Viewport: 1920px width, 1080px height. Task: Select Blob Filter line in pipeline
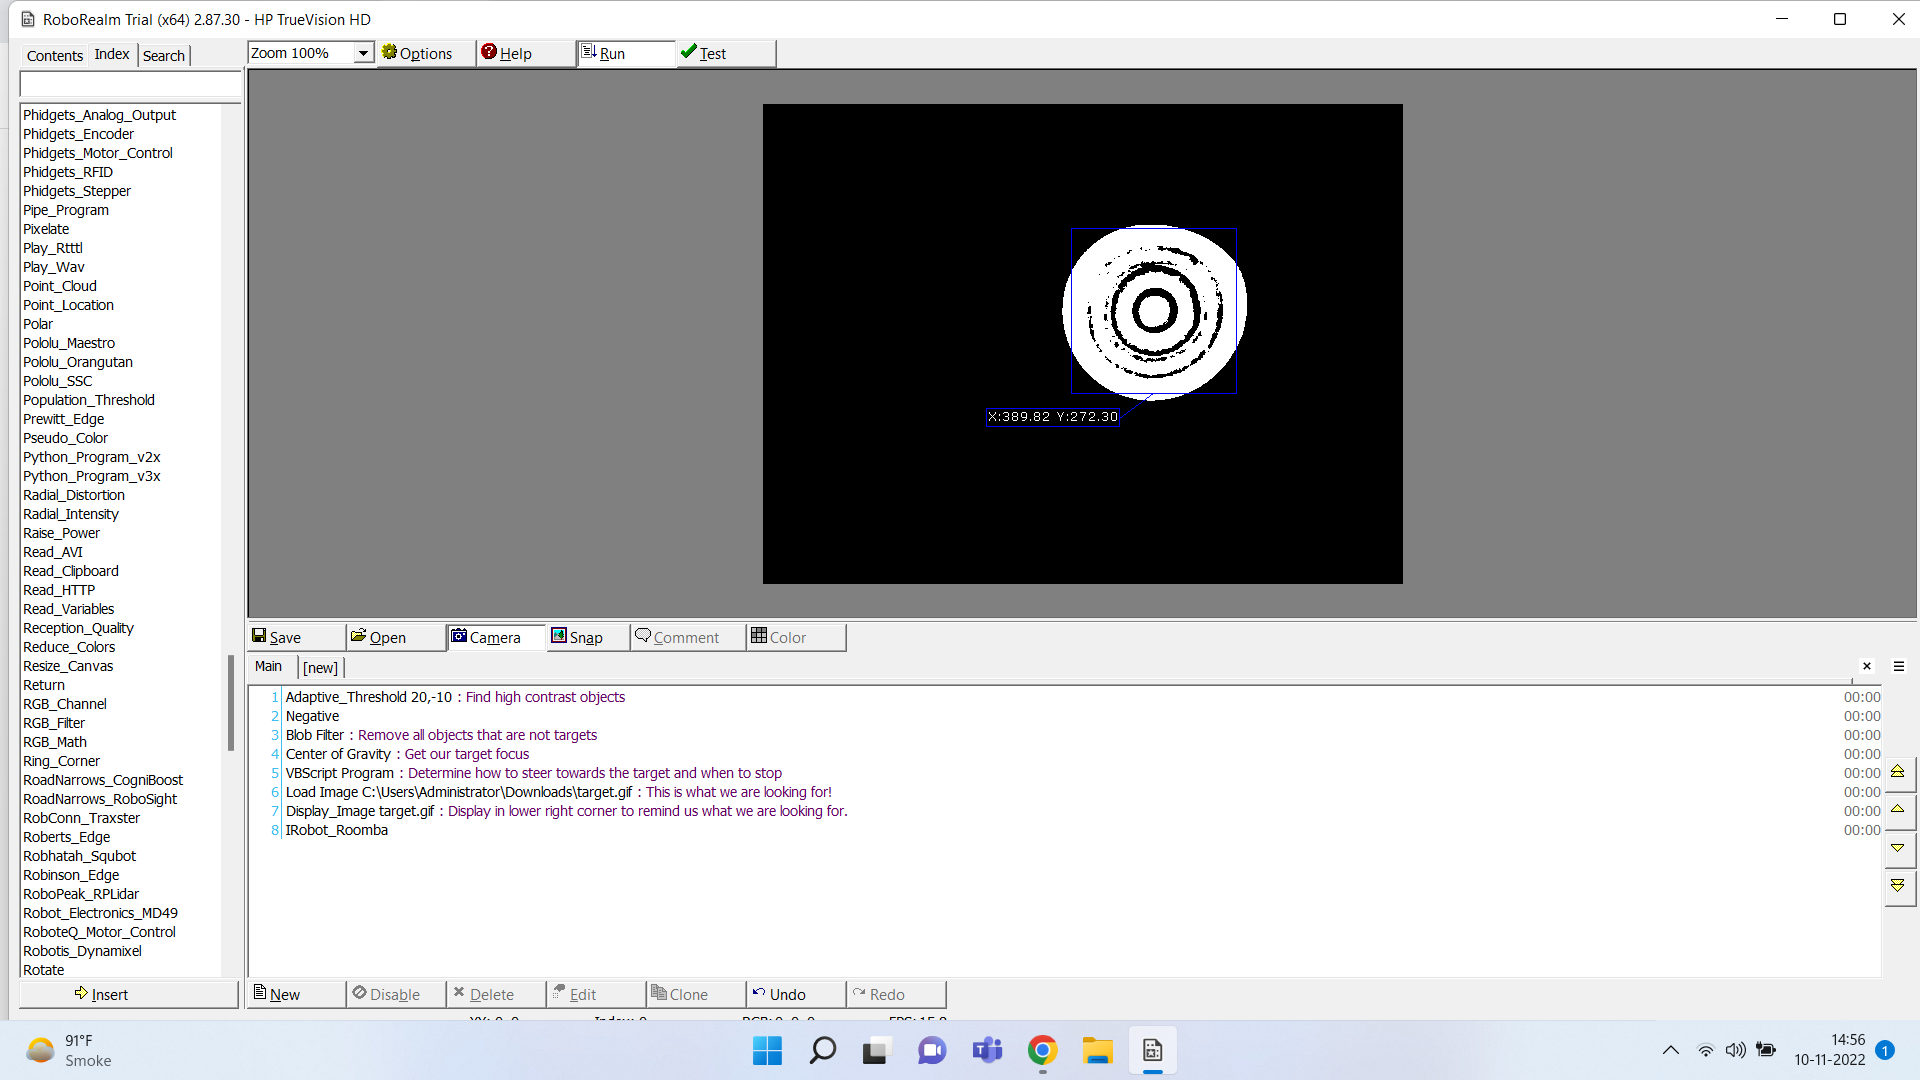point(315,735)
